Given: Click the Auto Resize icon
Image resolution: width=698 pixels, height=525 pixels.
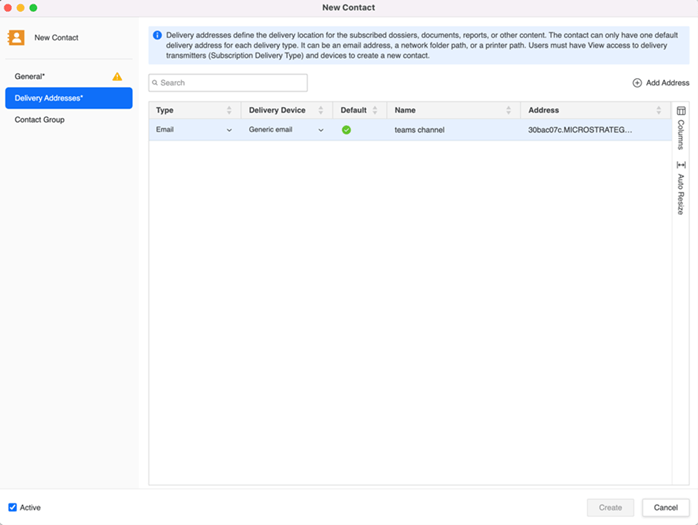Looking at the screenshot, I should tap(681, 165).
